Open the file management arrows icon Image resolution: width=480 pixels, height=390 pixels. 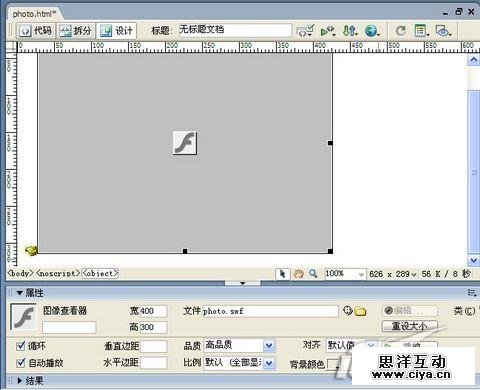pos(350,31)
